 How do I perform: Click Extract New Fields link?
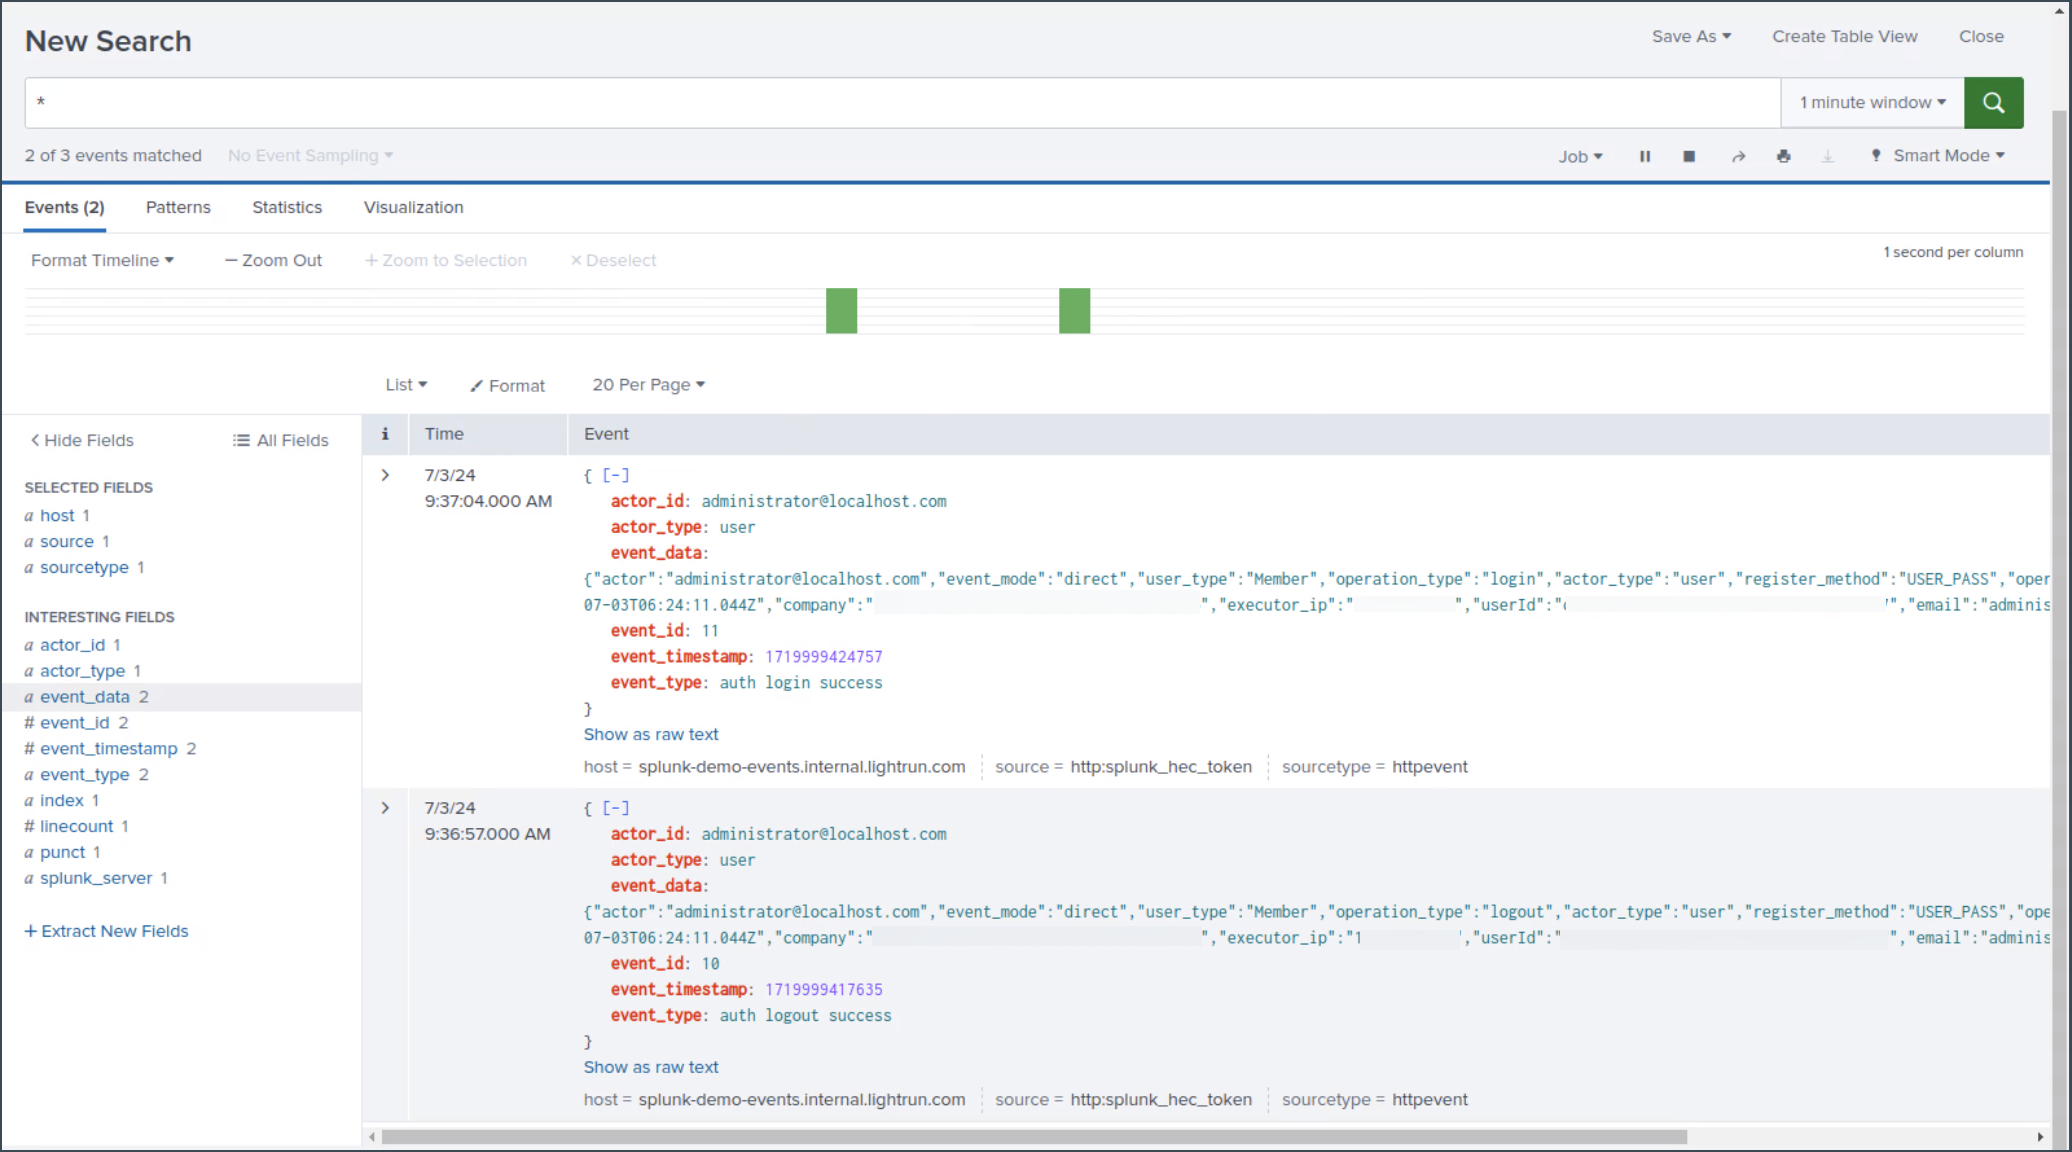coord(107,931)
